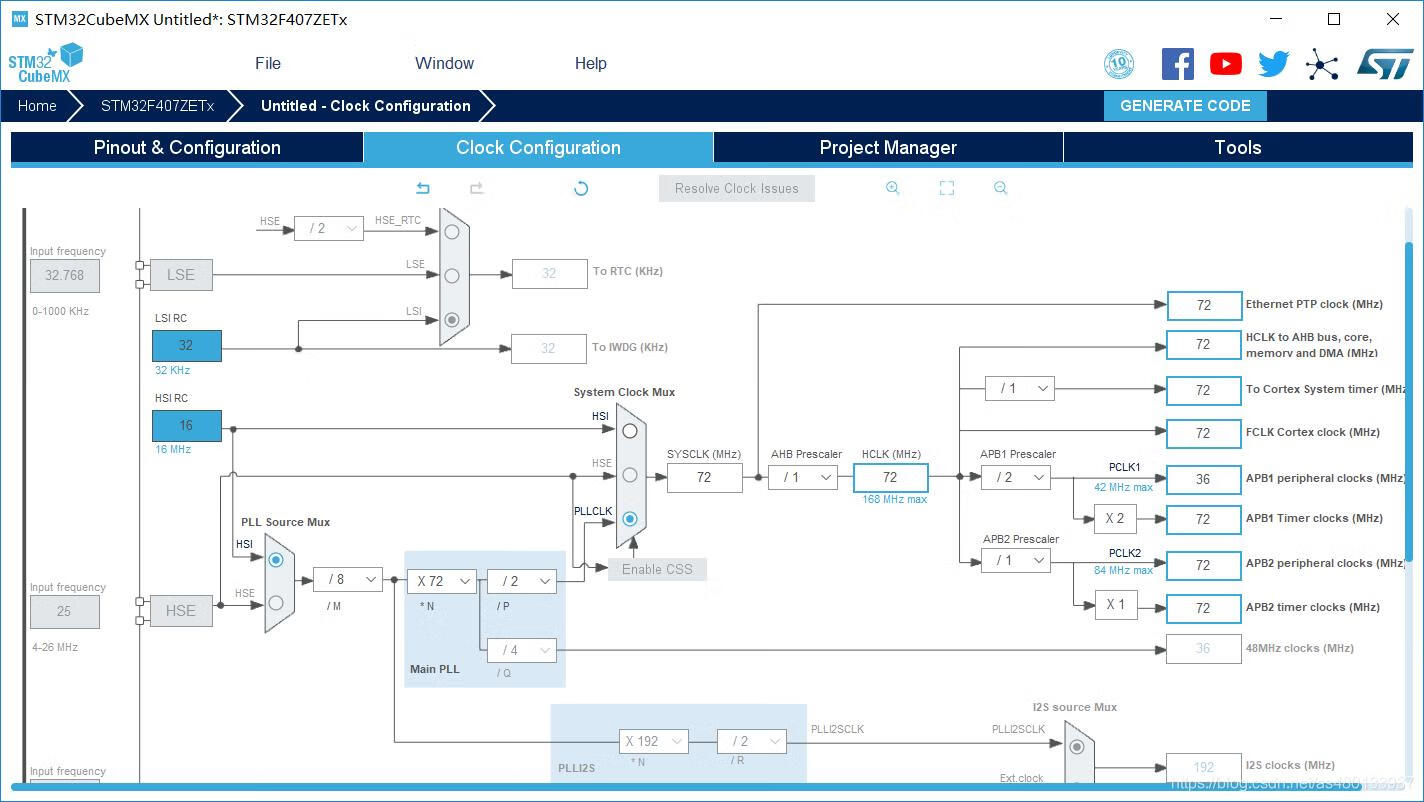Click the refresh/reset clock icon

[x=581, y=188]
